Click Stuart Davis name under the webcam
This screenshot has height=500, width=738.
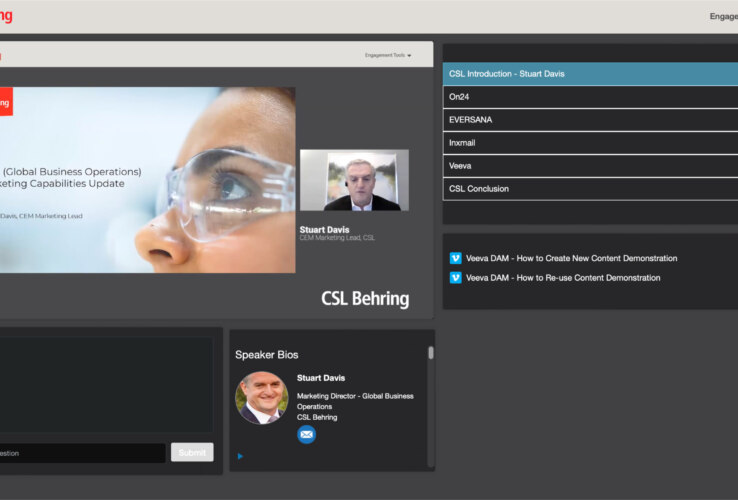324,230
